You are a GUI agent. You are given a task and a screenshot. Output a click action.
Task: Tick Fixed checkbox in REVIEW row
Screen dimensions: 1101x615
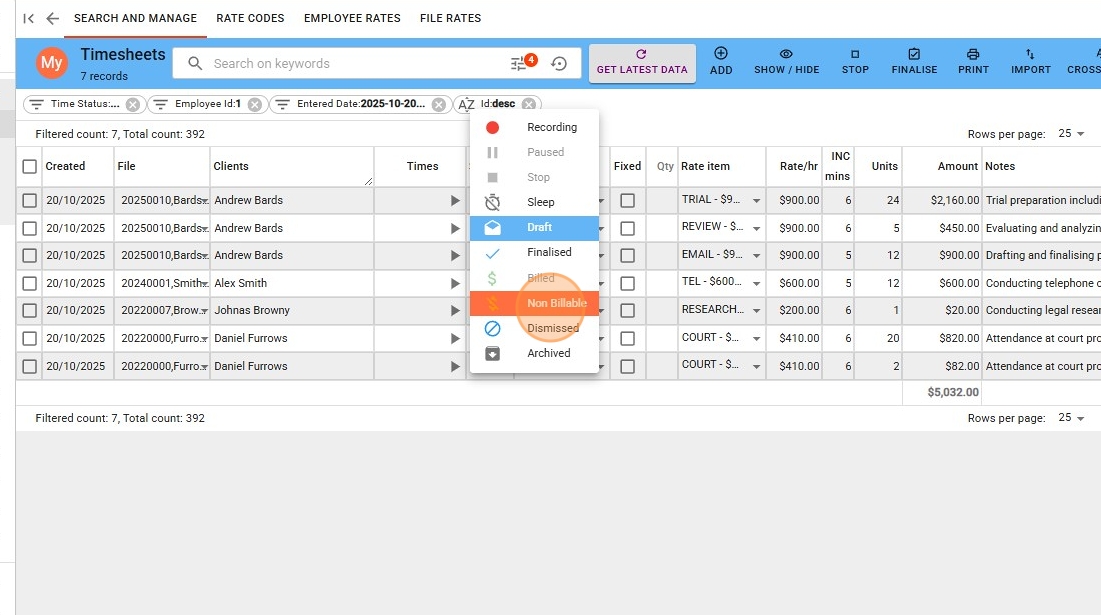pyautogui.click(x=628, y=229)
